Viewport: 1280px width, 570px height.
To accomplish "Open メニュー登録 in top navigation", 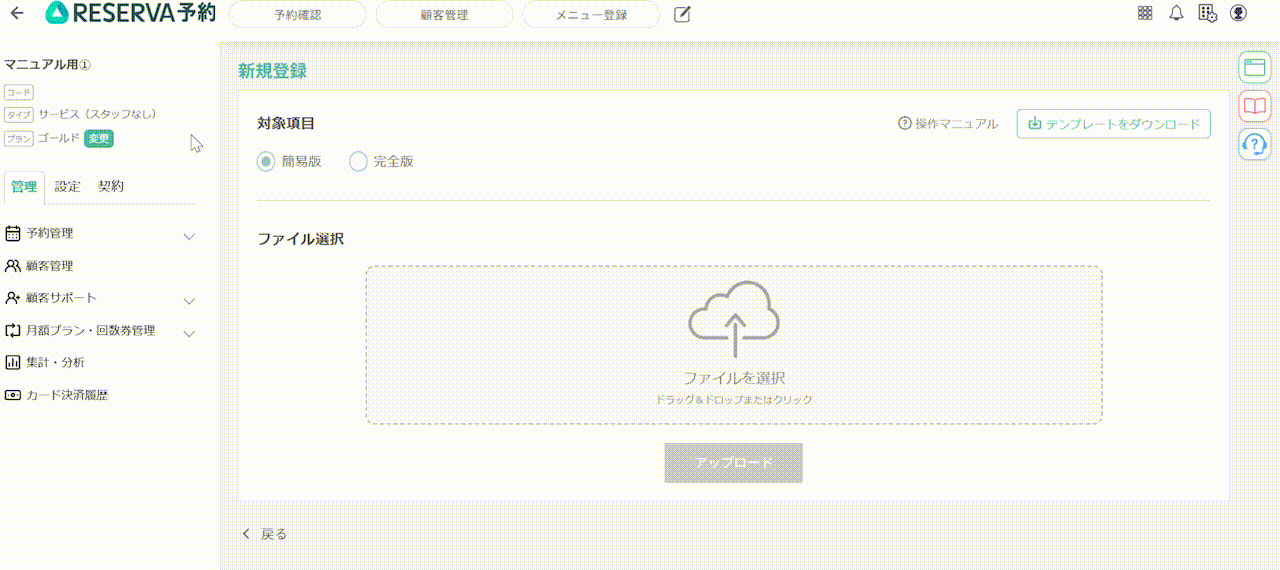I will tap(591, 15).
